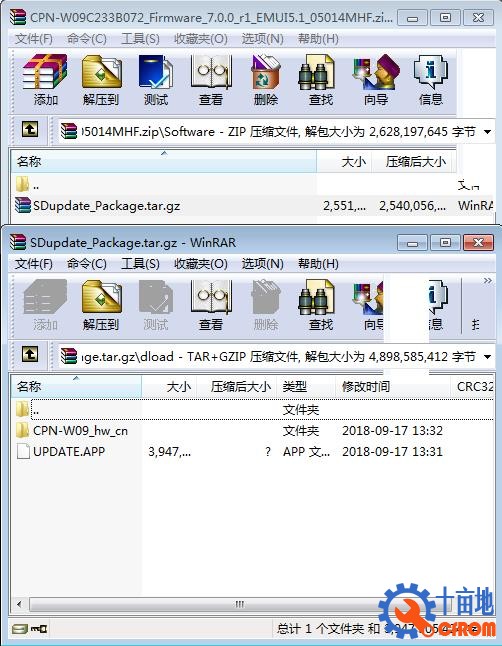Sort by 名称 column in top window
Viewport: 502px width, 646px height.
(x=164, y=162)
